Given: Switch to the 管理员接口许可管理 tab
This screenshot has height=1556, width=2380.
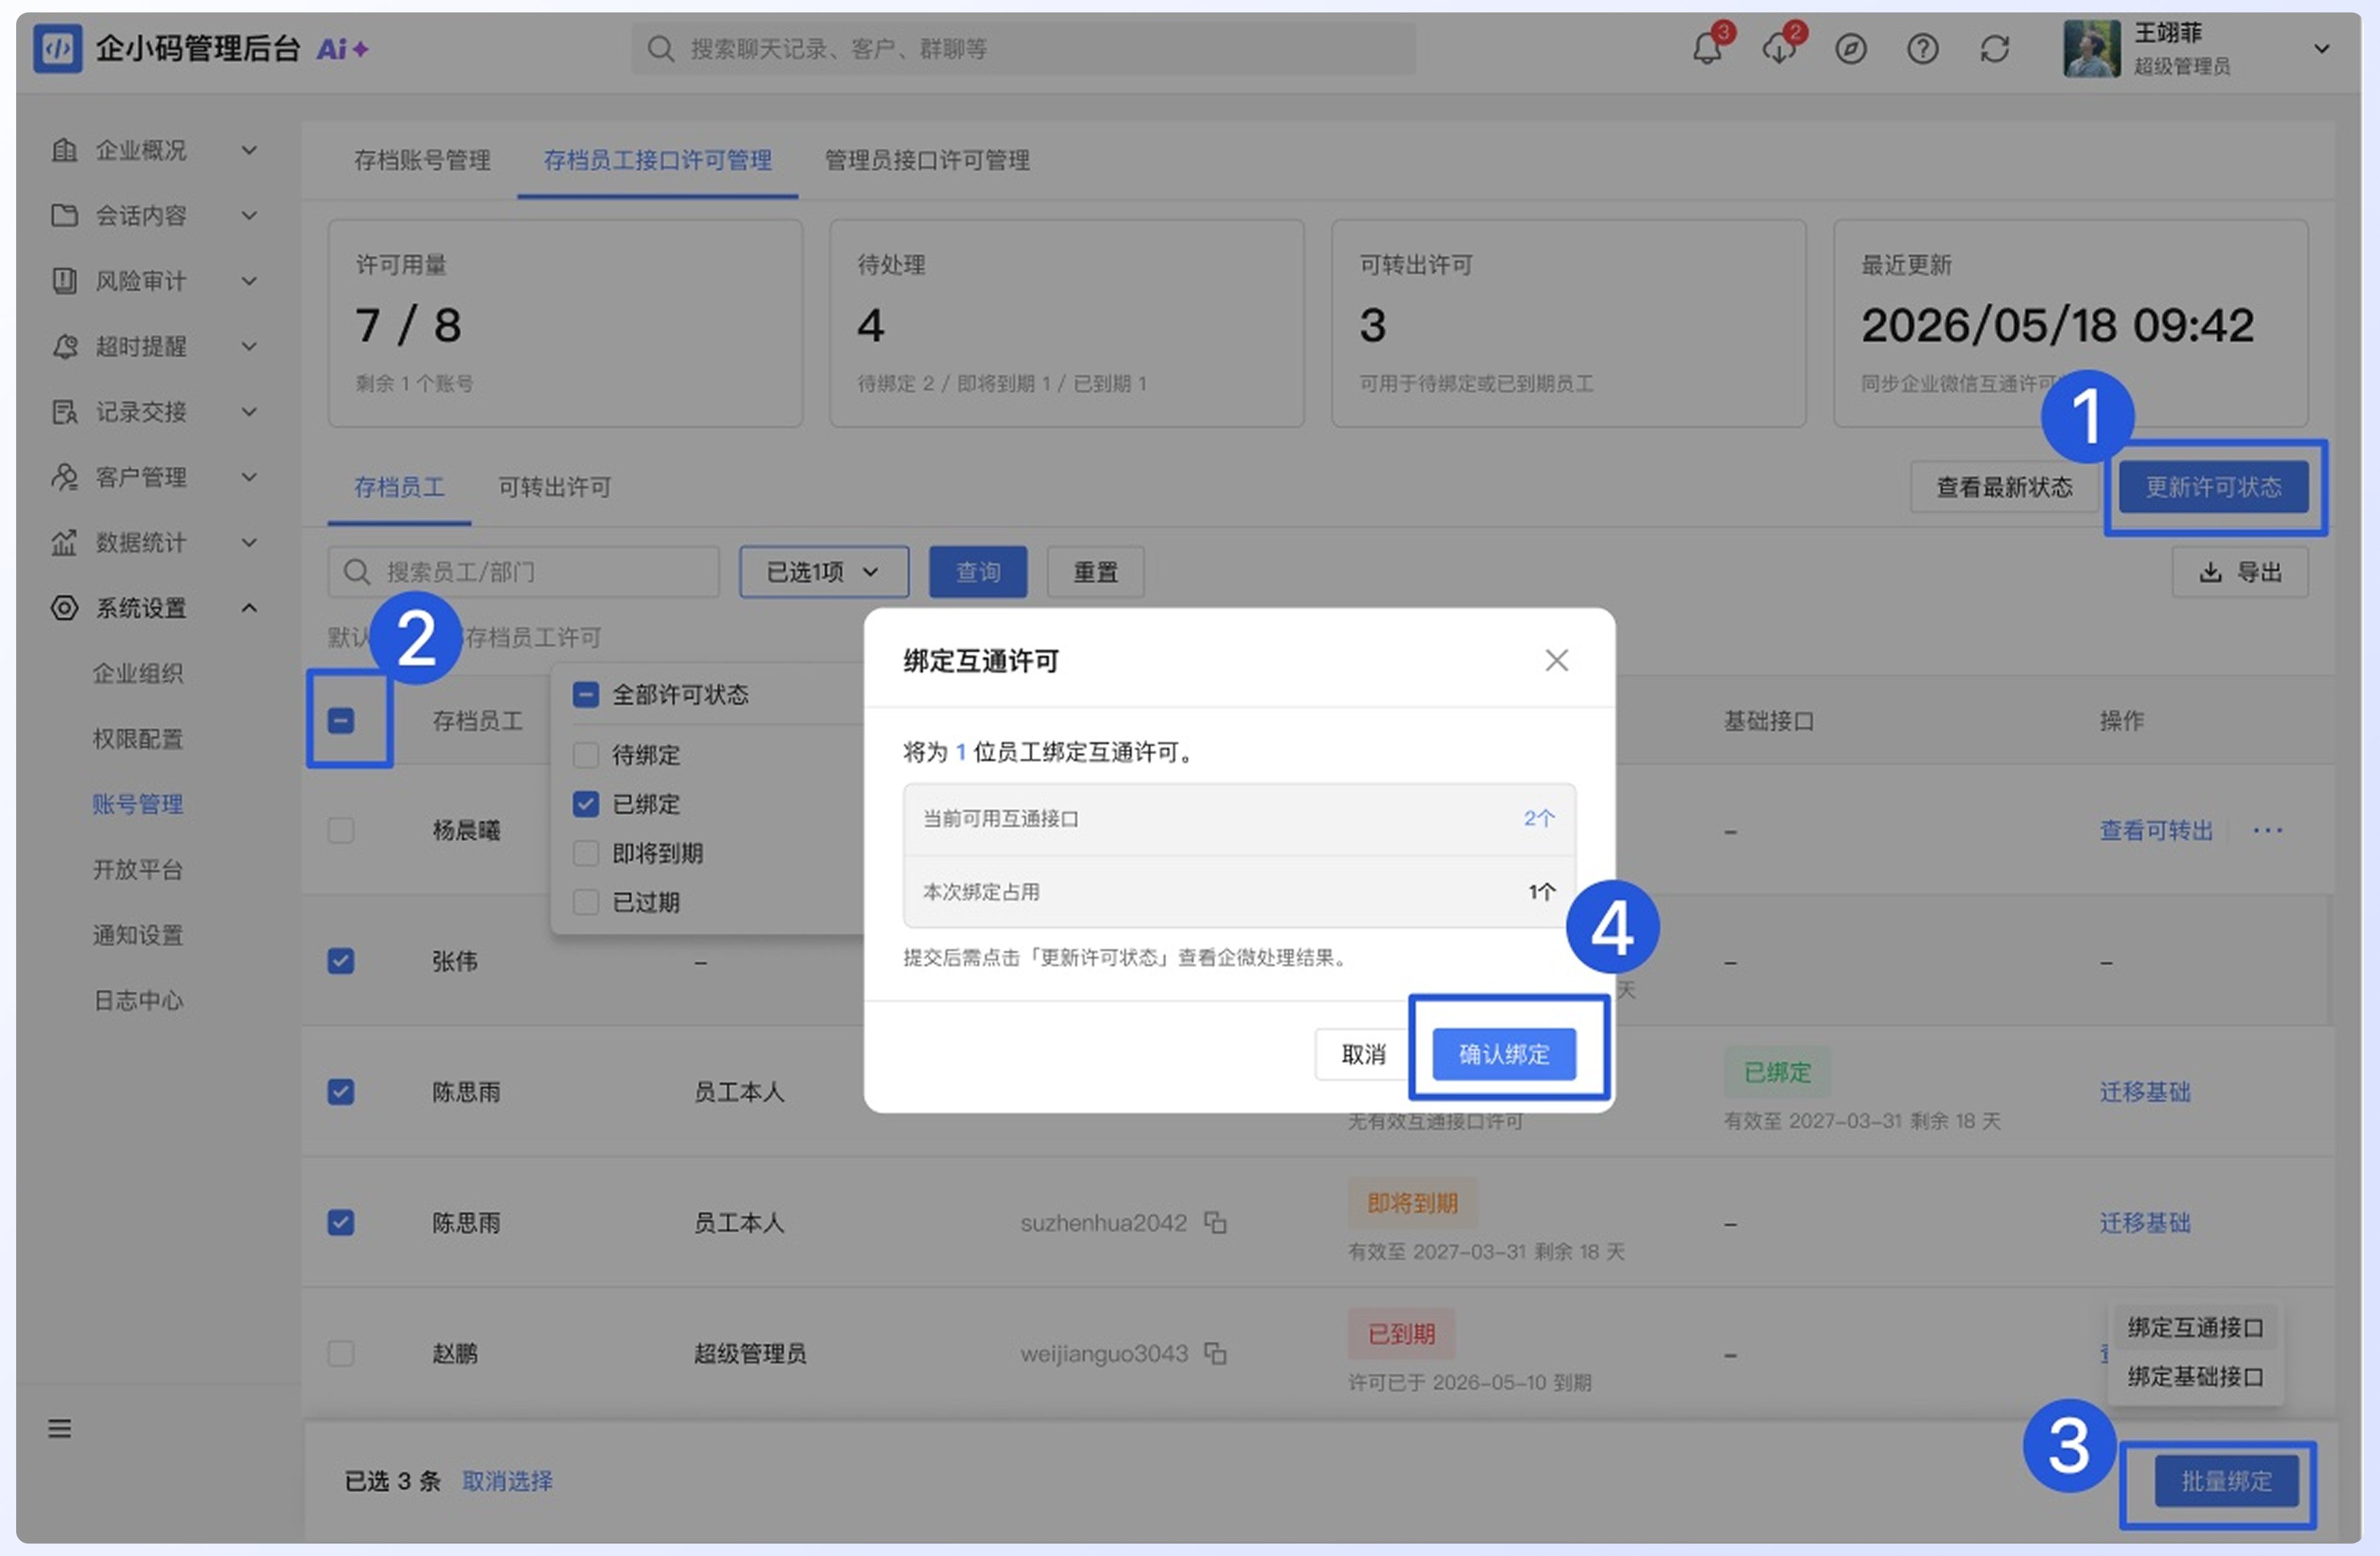Looking at the screenshot, I should tap(927, 160).
